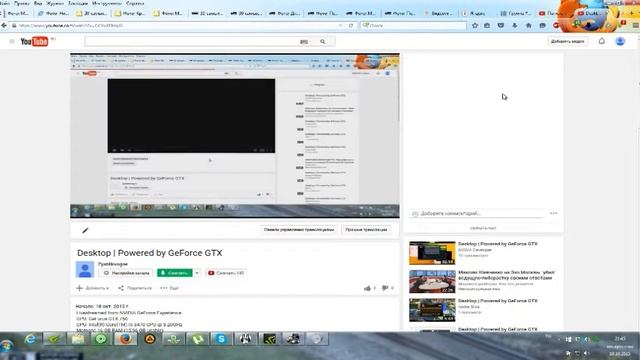
Task: Open the second suggested video thumbnail about Moscow
Action: (432, 281)
